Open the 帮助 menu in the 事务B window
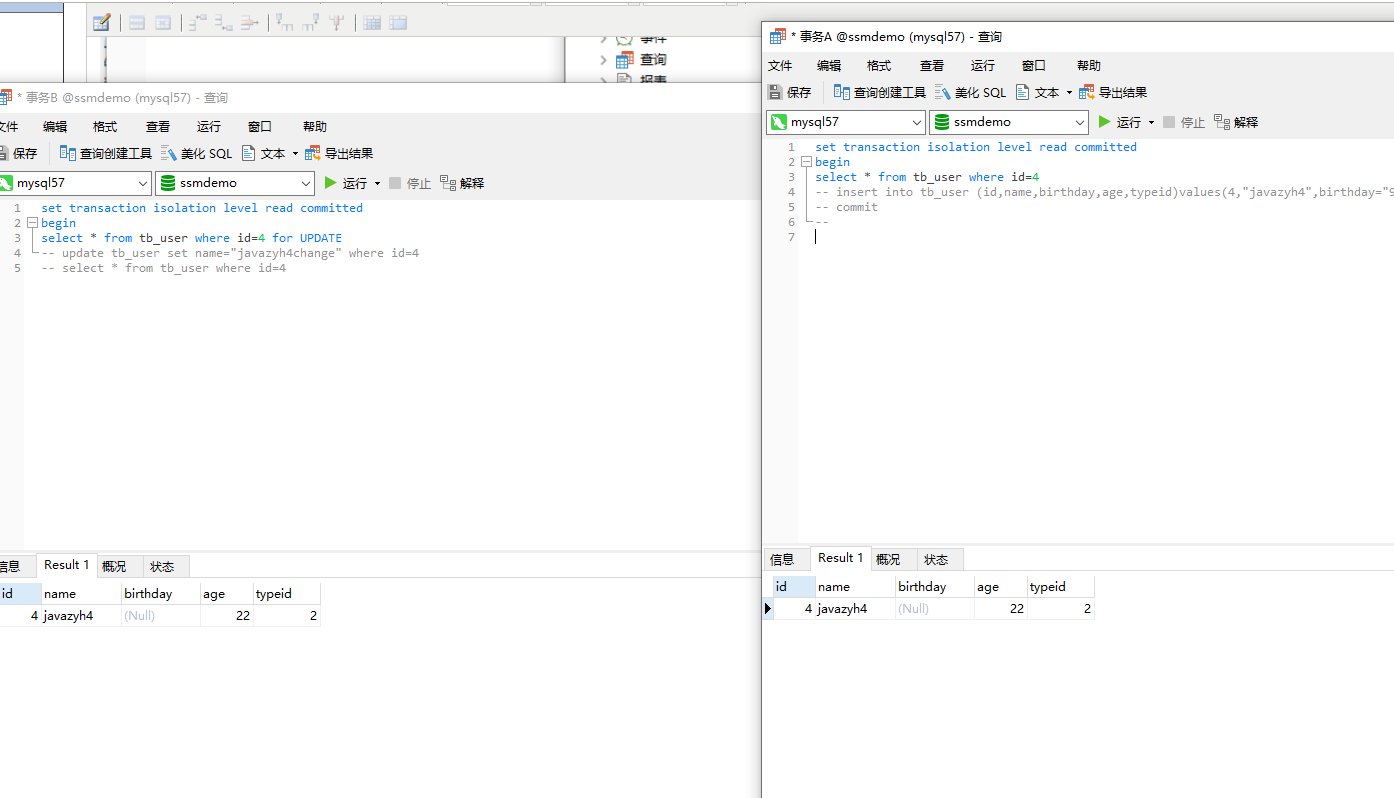 (315, 126)
